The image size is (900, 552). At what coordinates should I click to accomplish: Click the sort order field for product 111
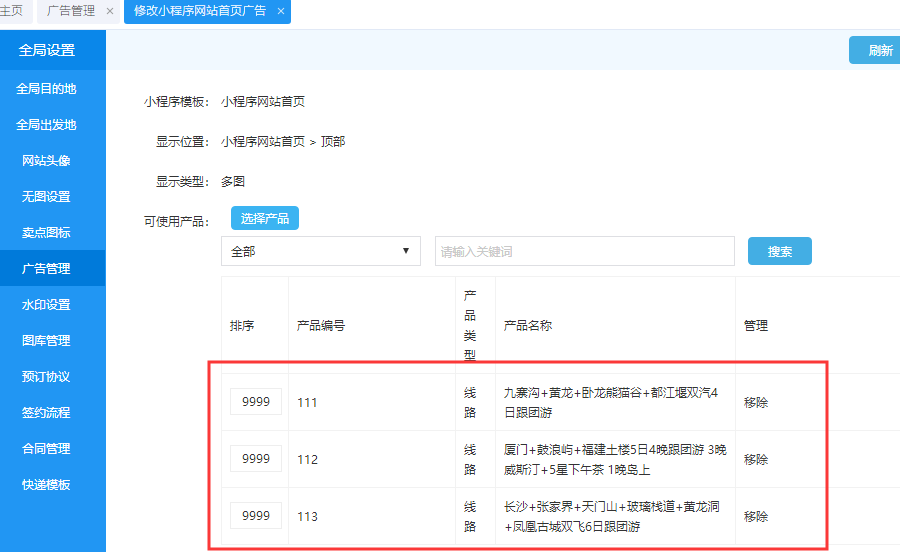pos(256,402)
